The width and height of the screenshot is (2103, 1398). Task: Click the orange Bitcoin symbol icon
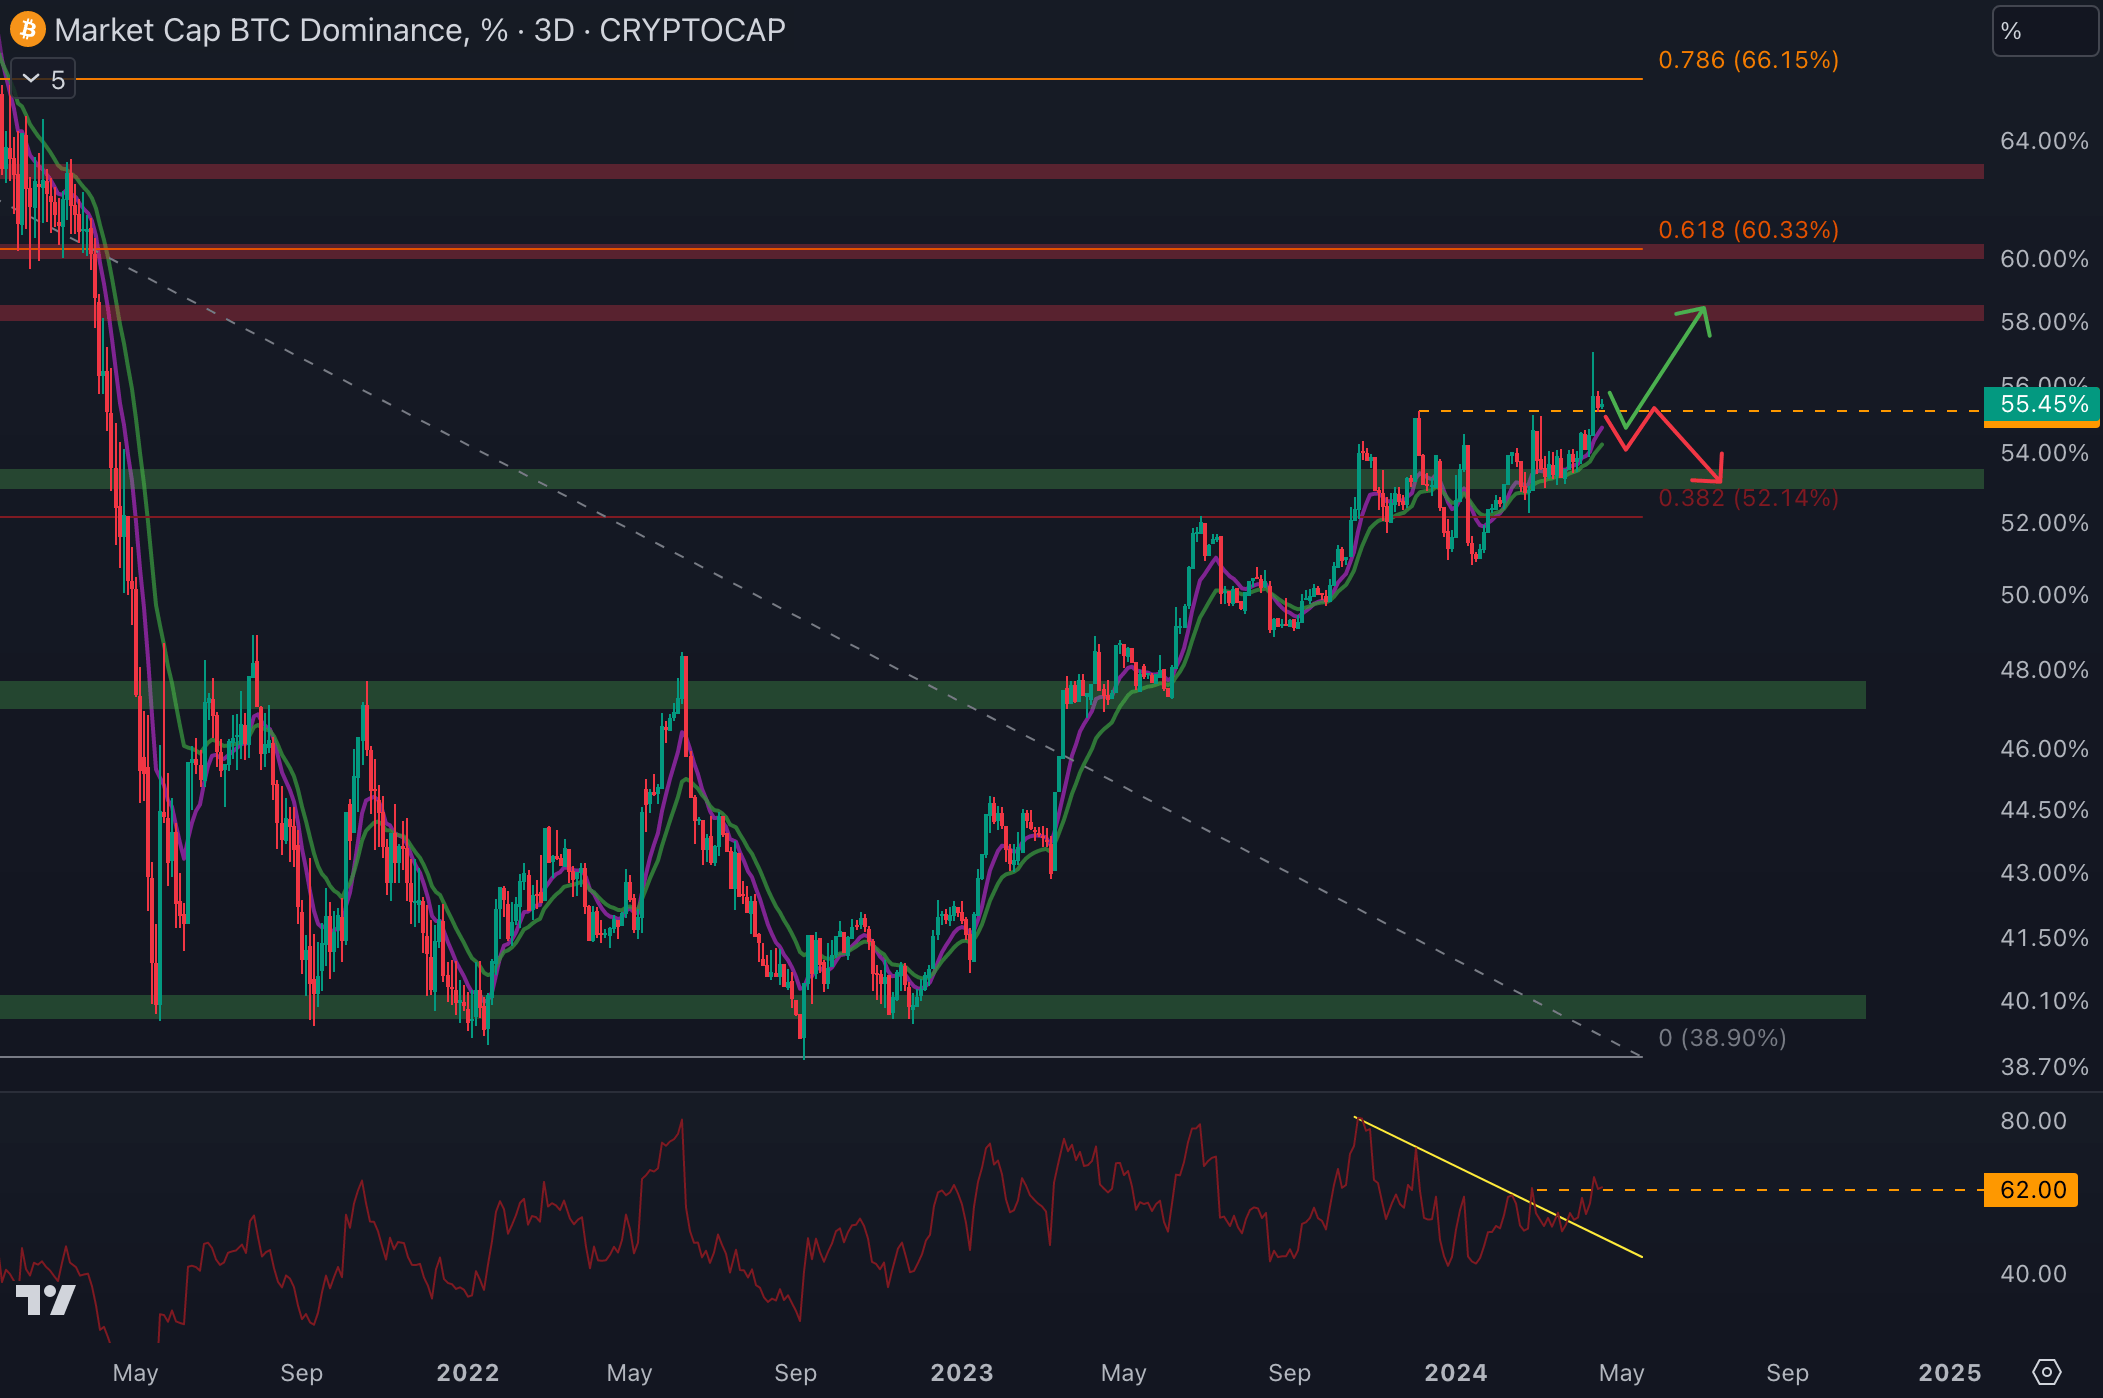click(x=27, y=29)
